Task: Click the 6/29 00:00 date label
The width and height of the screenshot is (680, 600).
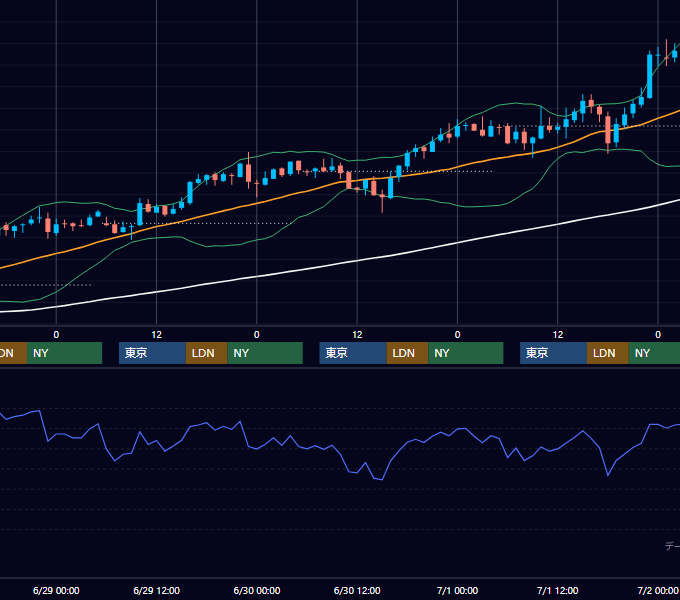Action: 56,590
